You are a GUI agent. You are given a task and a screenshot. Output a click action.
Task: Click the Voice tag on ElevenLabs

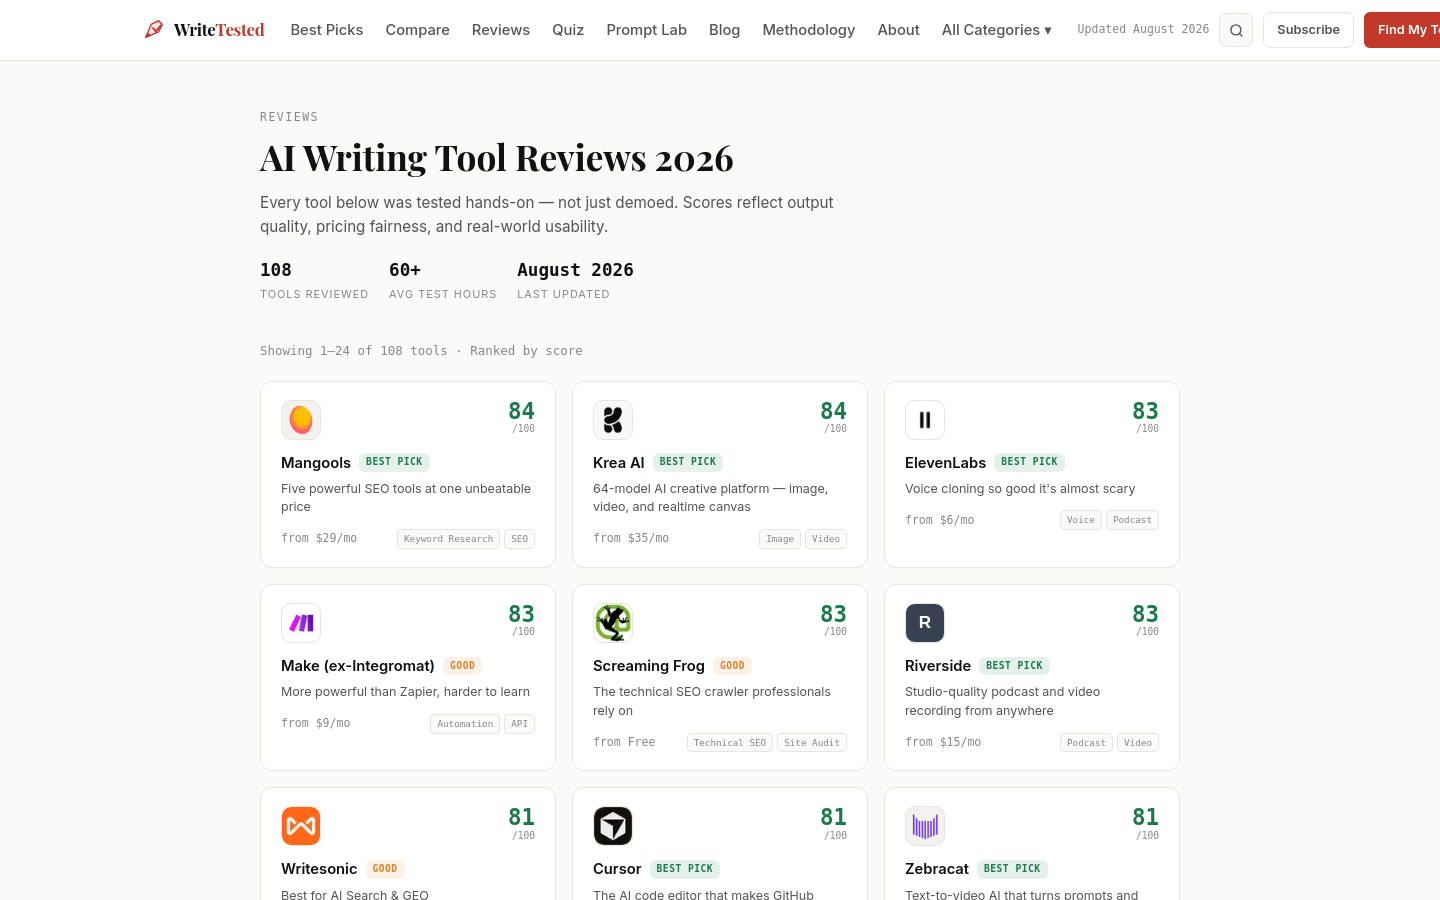click(x=1081, y=520)
